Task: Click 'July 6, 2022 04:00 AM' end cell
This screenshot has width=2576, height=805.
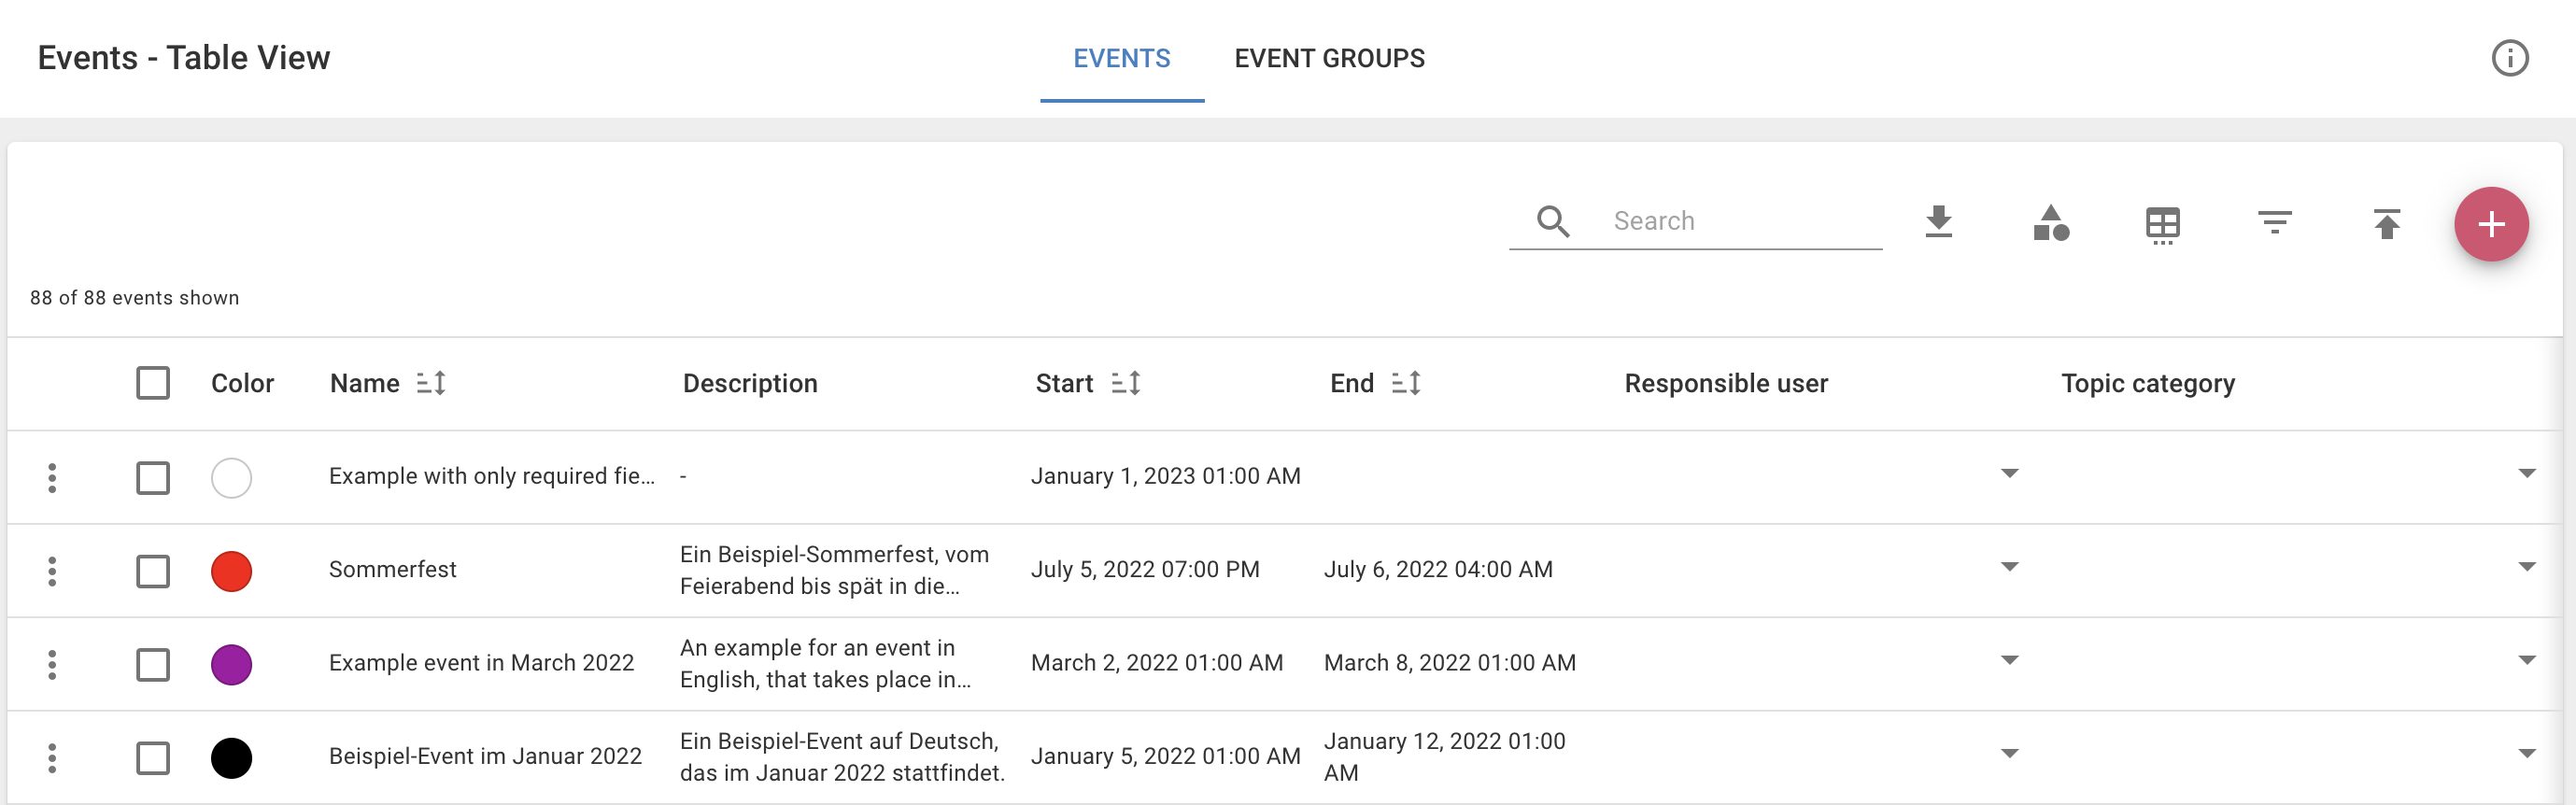Action: click(1438, 569)
